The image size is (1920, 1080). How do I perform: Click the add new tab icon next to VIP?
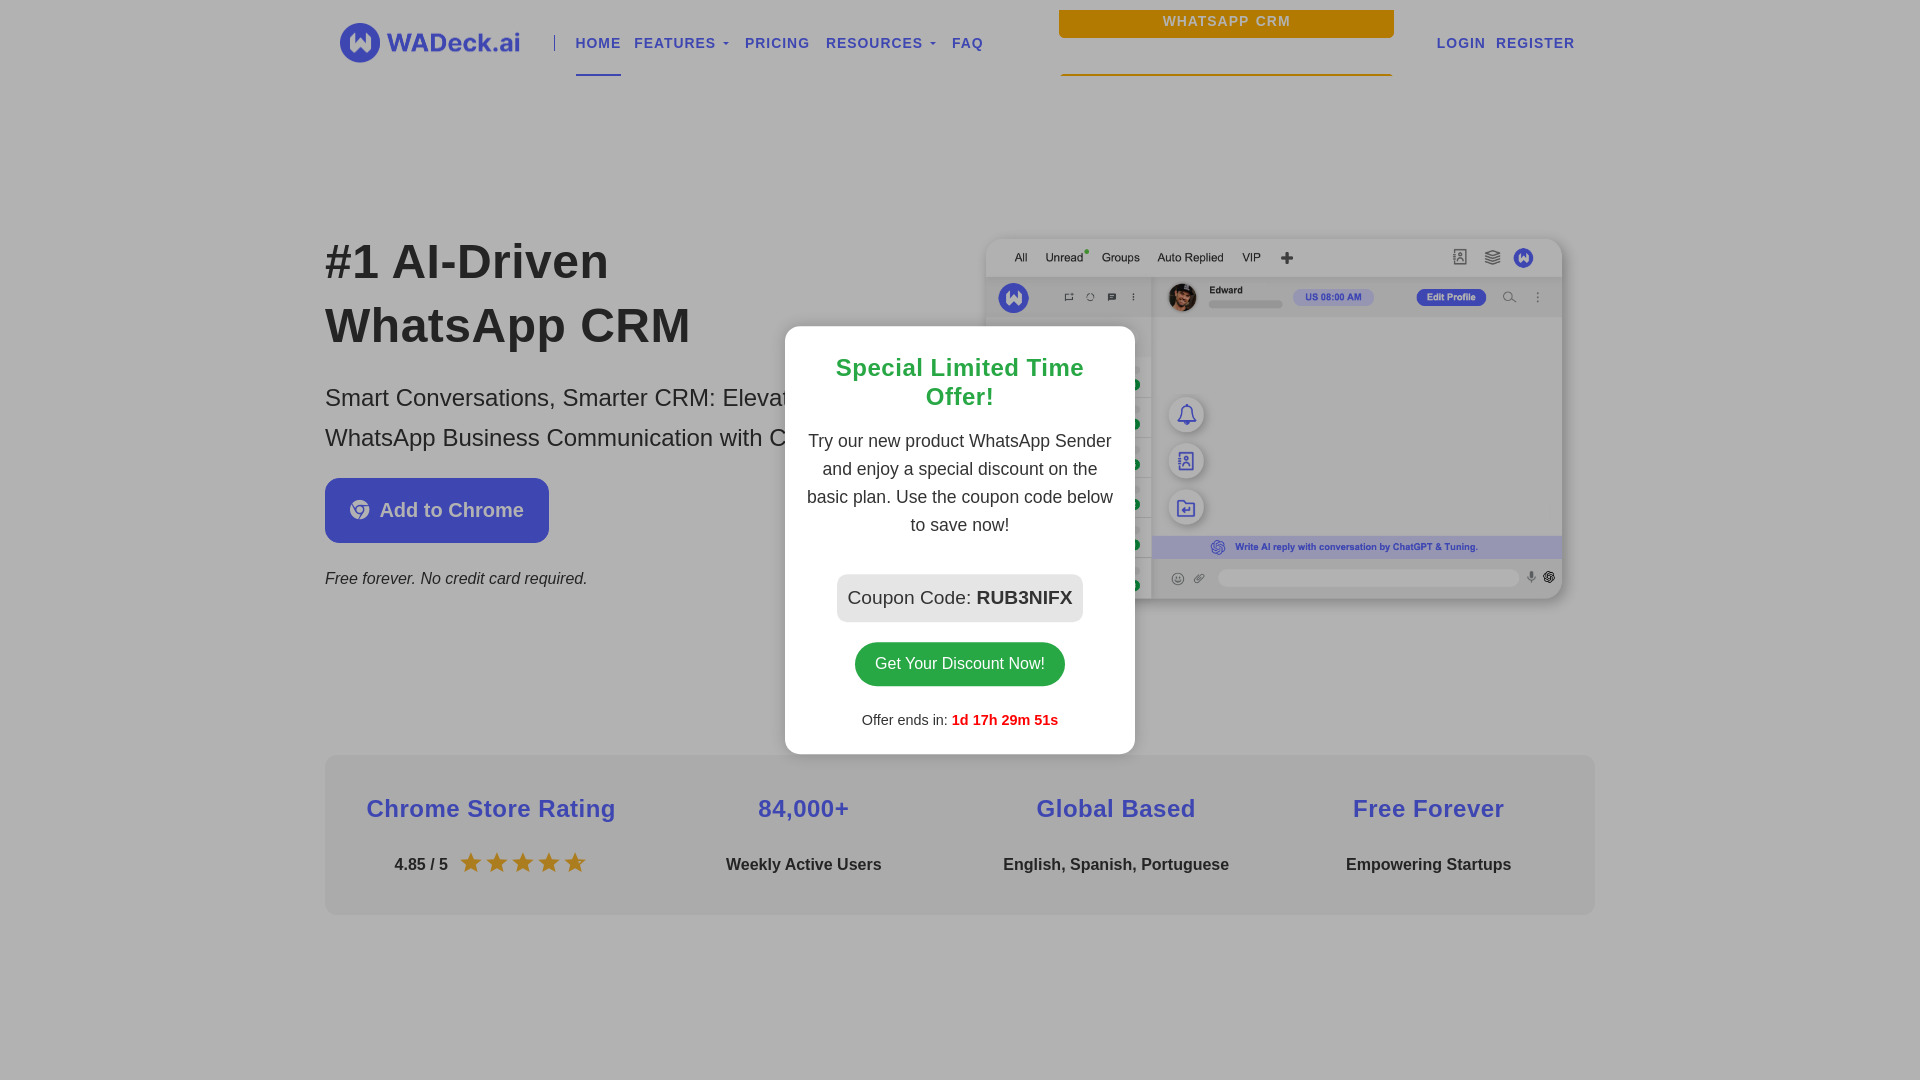[1287, 257]
